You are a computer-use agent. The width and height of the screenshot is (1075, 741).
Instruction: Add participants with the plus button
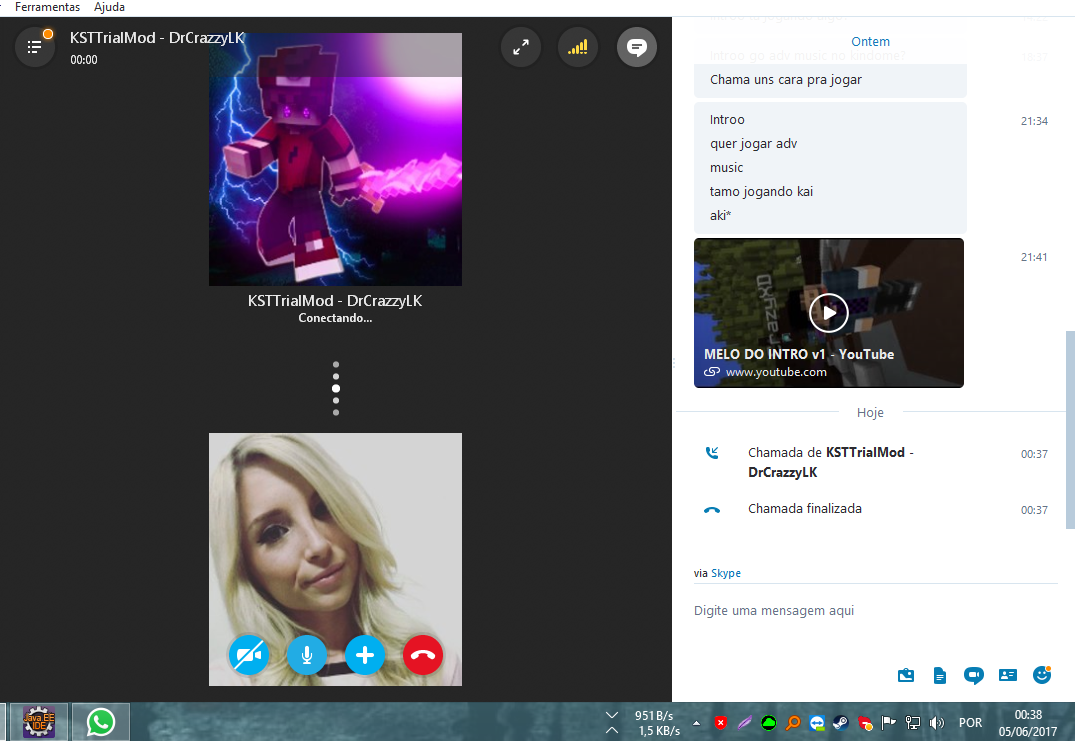tap(365, 655)
